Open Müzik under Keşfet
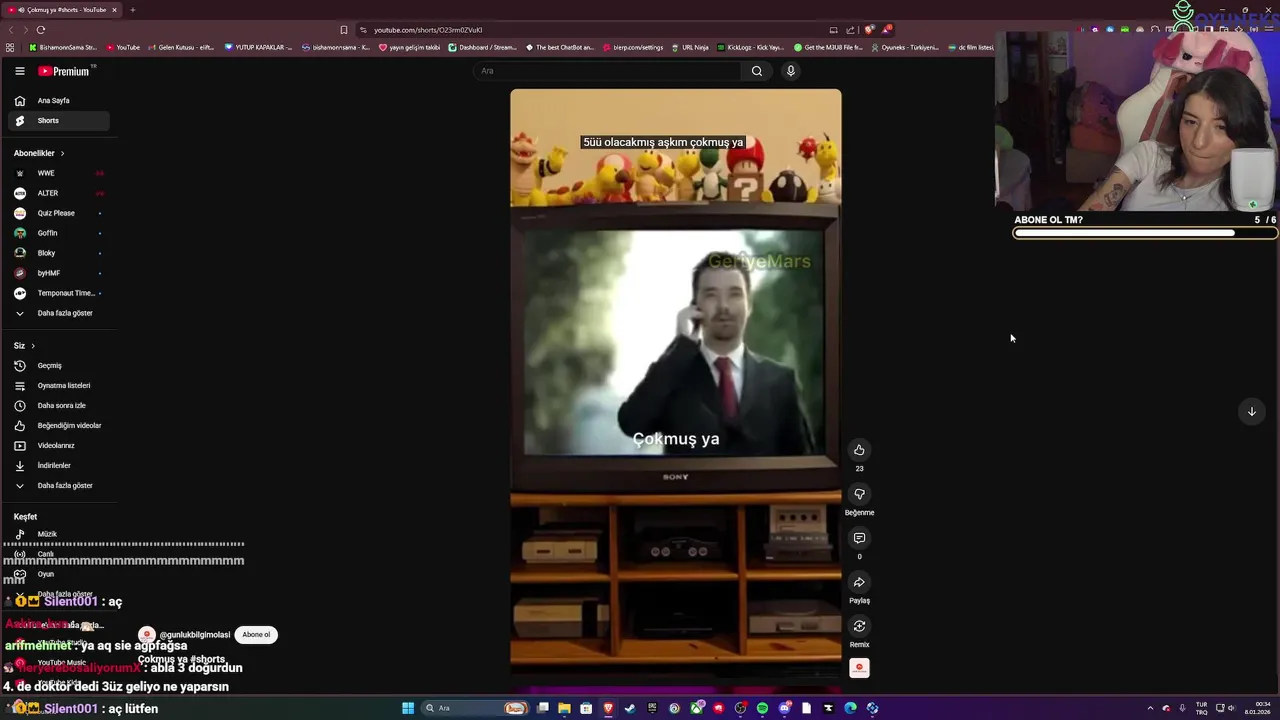 click(x=59, y=534)
